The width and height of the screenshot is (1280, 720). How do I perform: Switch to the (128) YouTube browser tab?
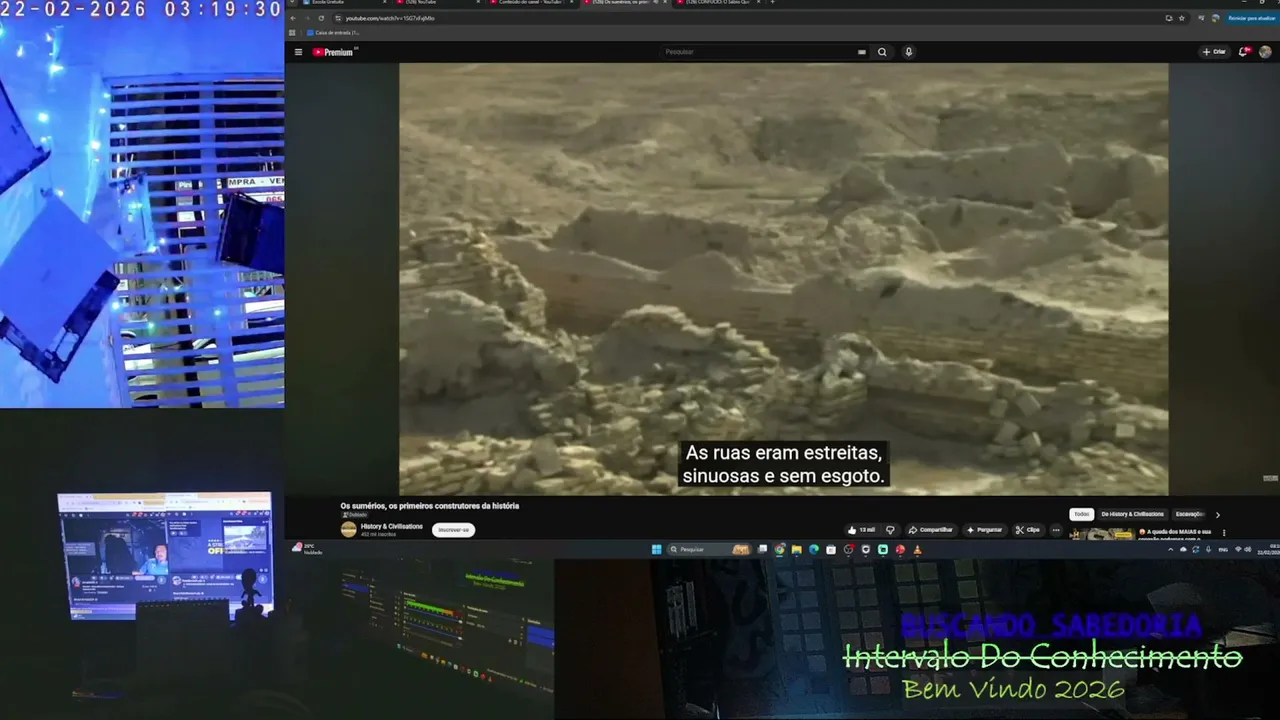click(436, 3)
